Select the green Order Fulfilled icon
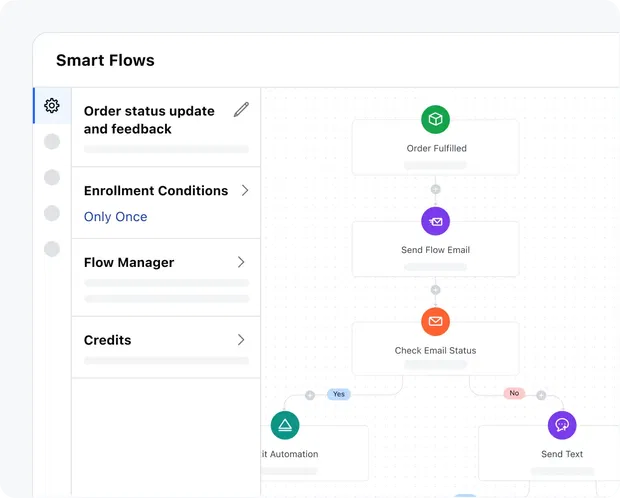This screenshot has width=620, height=498. click(435, 120)
